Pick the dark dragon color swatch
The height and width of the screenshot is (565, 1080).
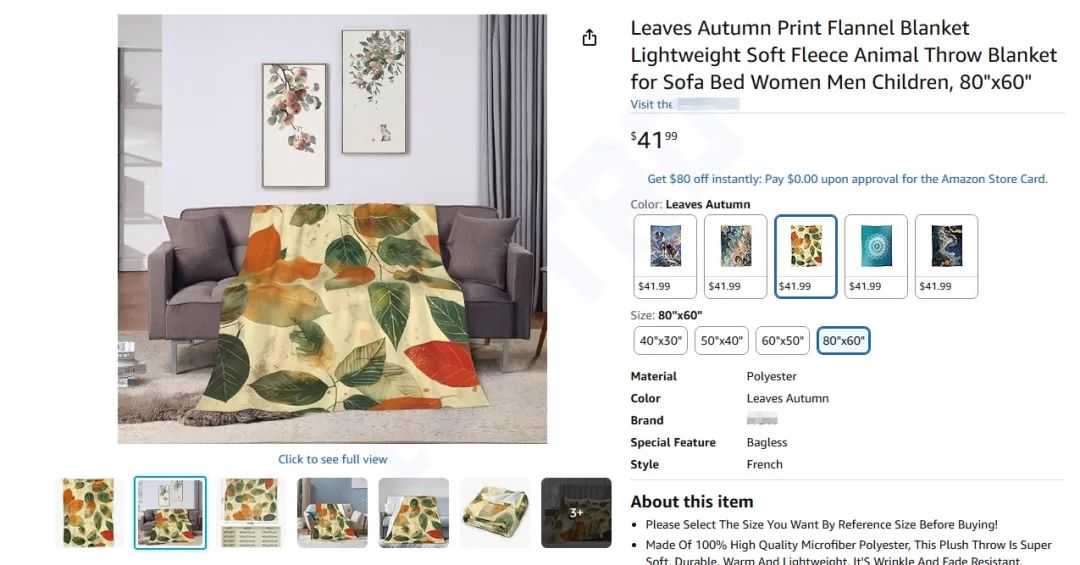946,256
